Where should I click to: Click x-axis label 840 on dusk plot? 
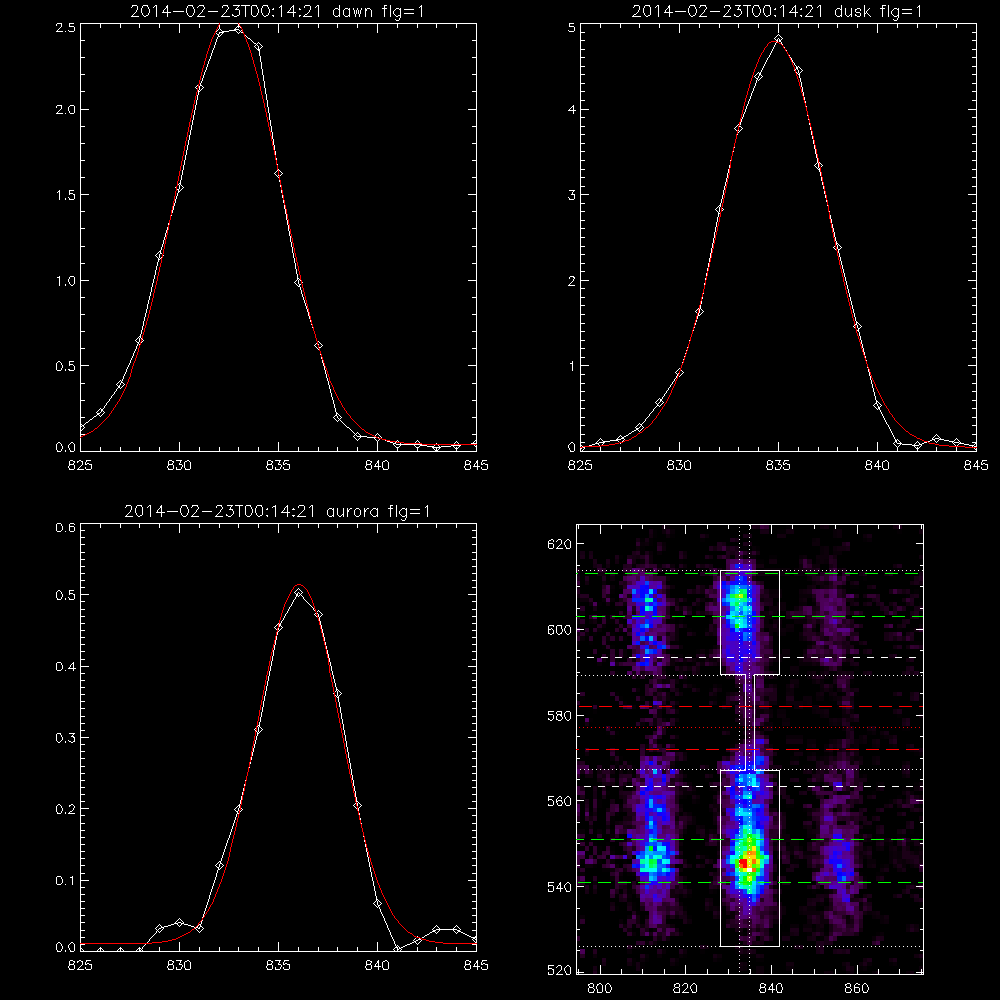(x=877, y=466)
